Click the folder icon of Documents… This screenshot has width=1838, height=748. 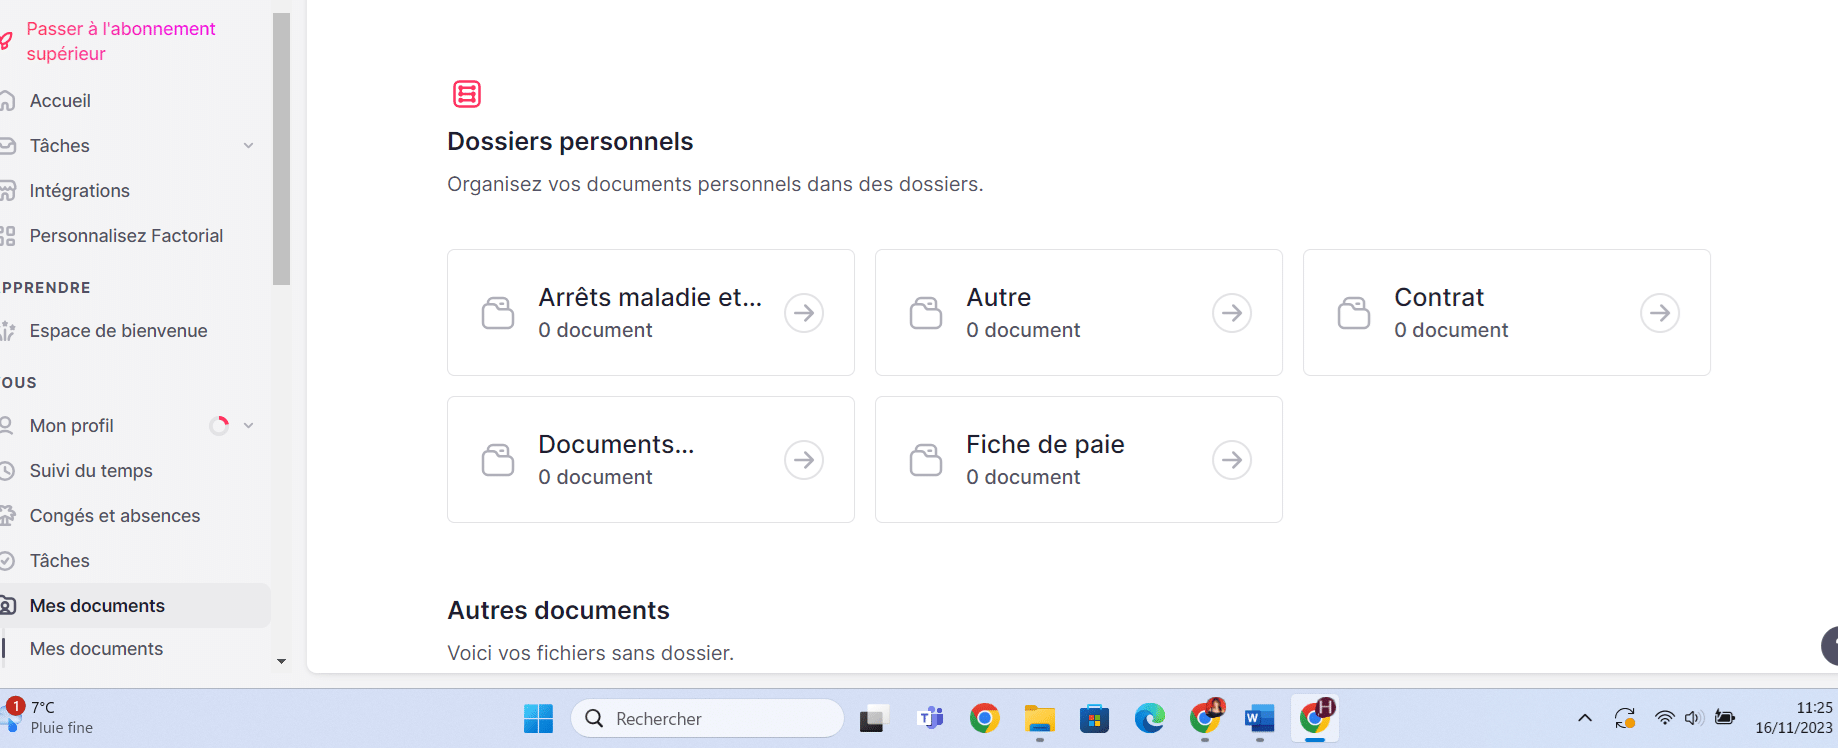click(498, 460)
